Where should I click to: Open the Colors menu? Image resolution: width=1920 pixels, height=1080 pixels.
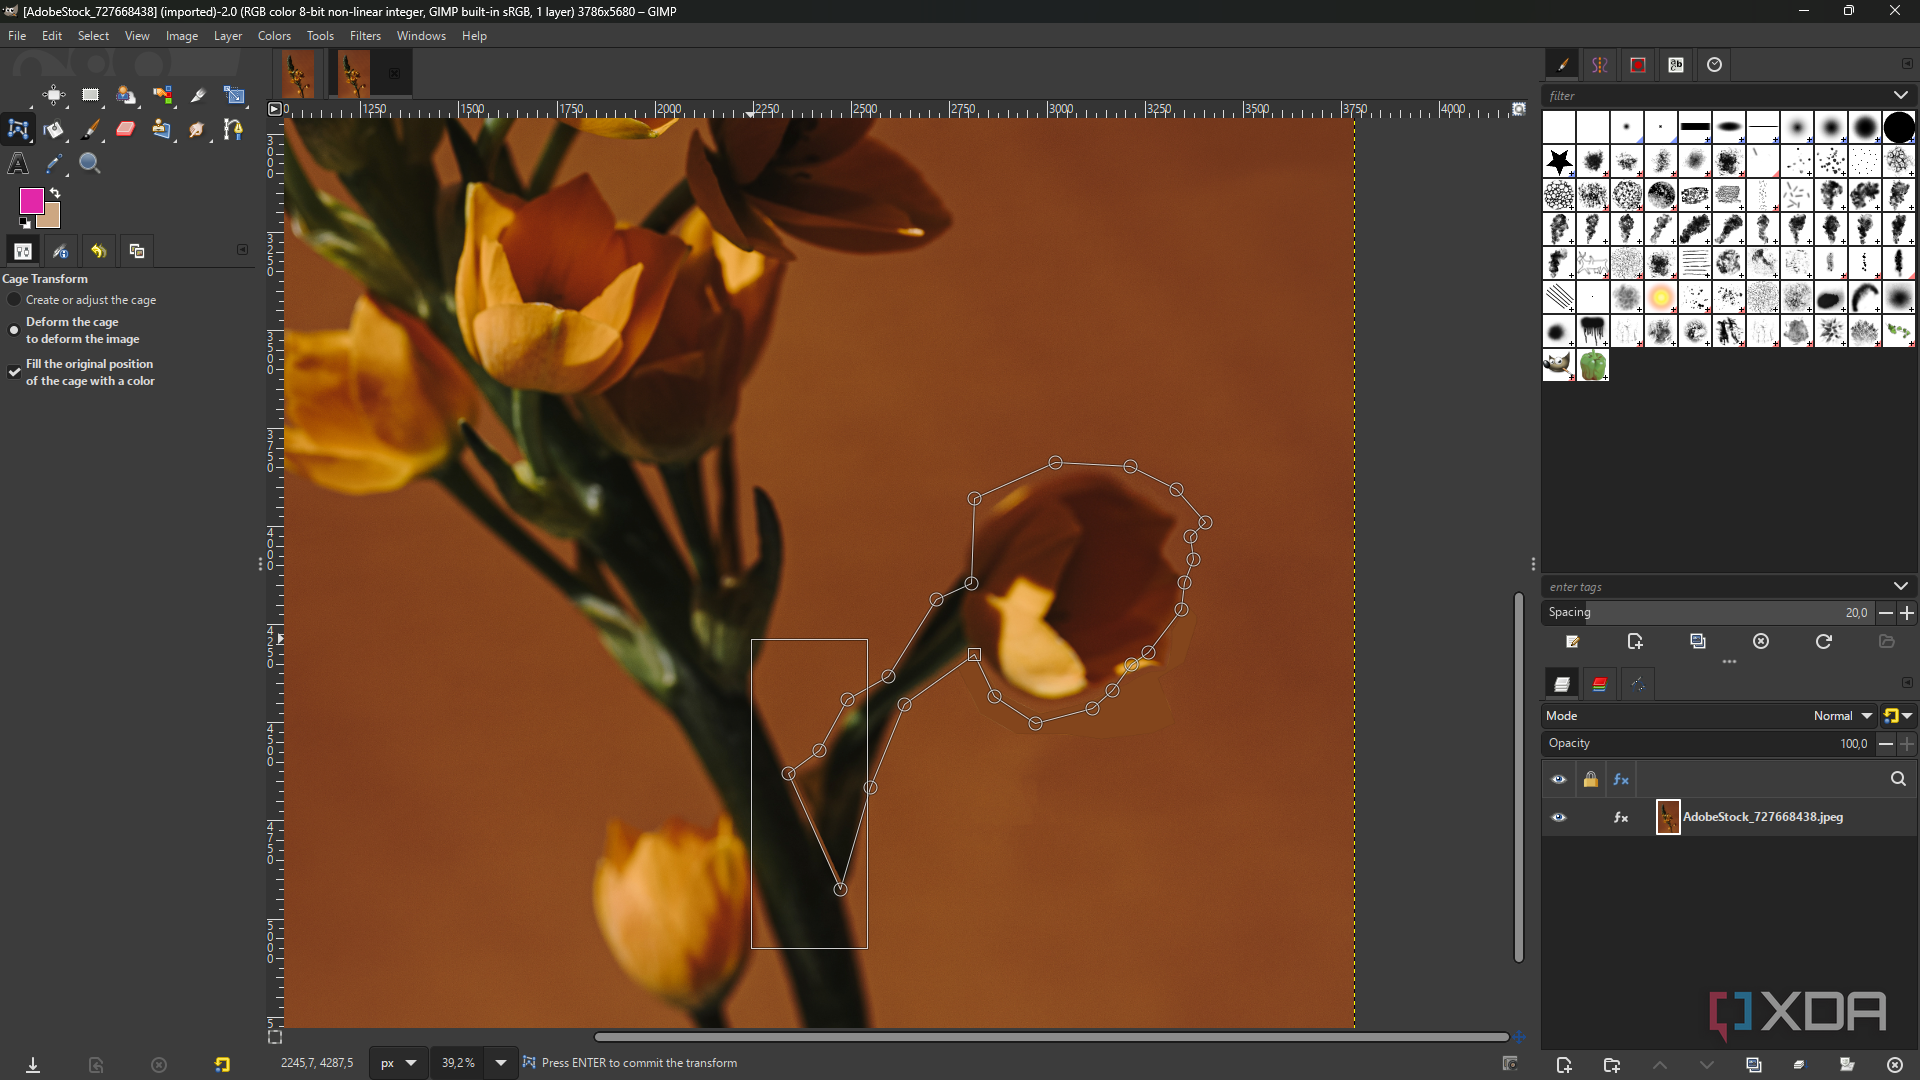pyautogui.click(x=274, y=36)
